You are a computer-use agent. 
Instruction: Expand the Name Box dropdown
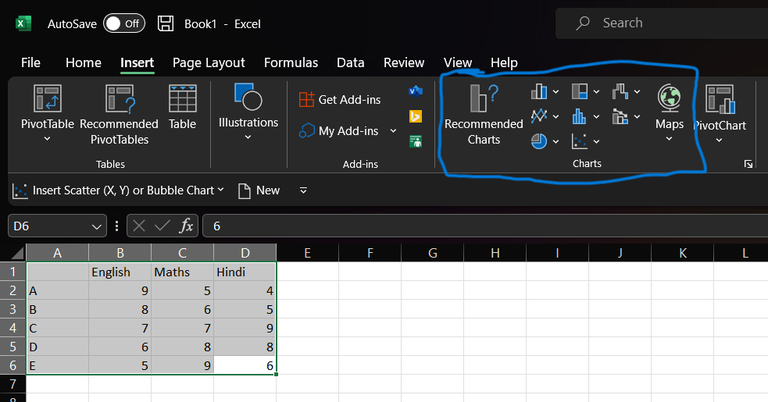(x=97, y=227)
